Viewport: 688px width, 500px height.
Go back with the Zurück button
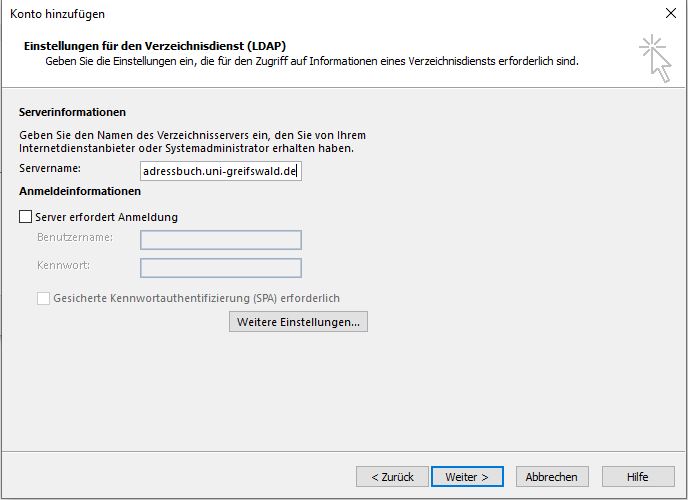point(393,477)
